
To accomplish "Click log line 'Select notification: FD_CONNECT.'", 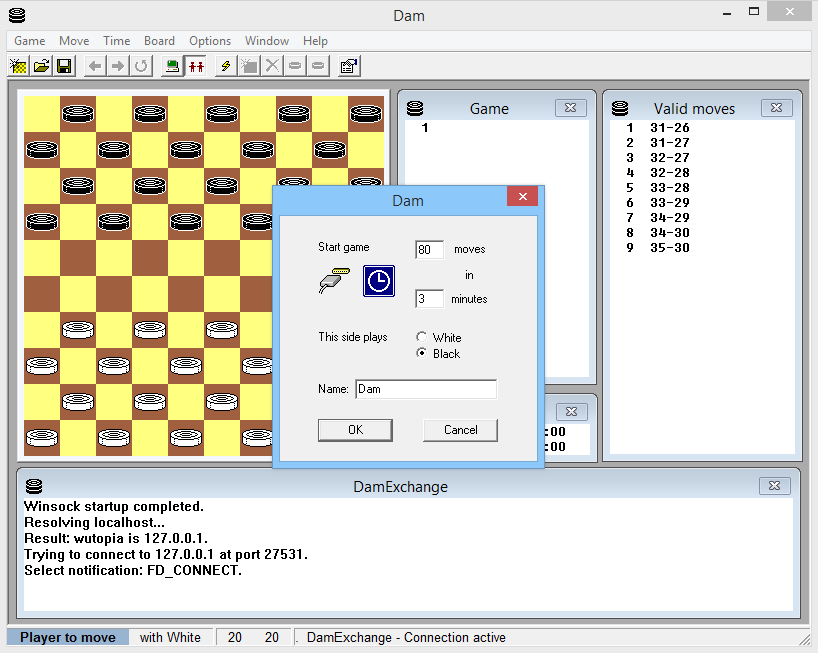I will click(x=133, y=570).
